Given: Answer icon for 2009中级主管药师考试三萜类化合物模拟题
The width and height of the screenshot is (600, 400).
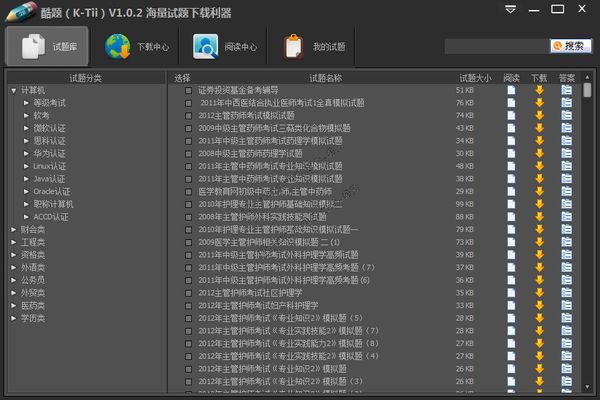Looking at the screenshot, I should tap(567, 128).
